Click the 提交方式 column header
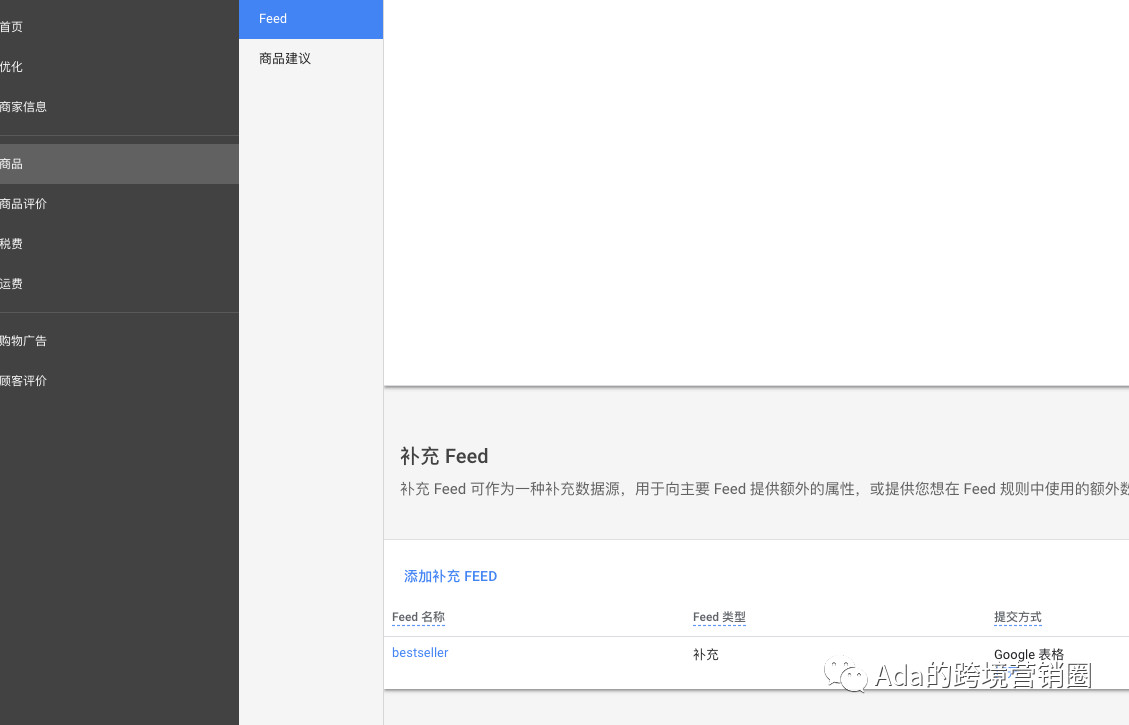Image resolution: width=1129 pixels, height=725 pixels. tap(1017, 617)
